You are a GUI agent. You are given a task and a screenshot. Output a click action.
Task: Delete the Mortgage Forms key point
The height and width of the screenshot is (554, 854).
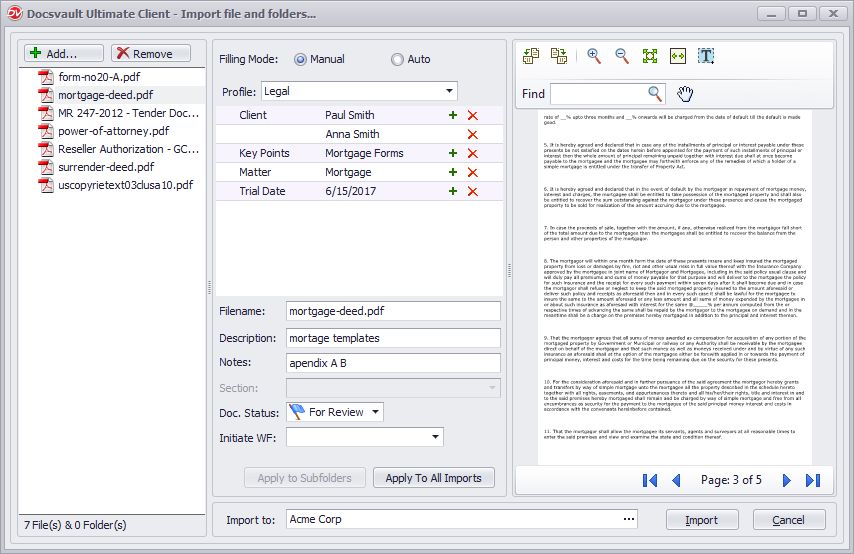[x=473, y=154]
